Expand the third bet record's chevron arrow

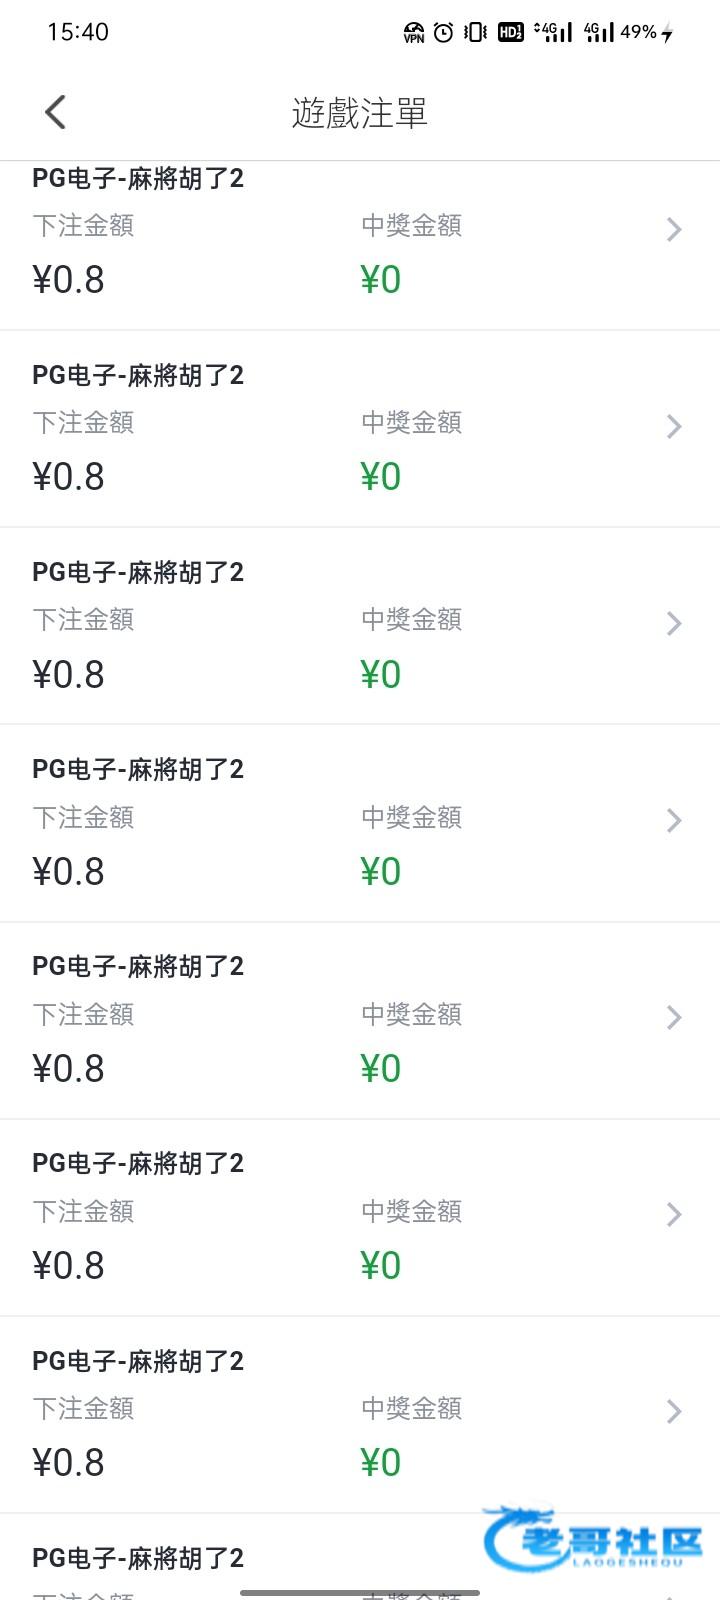tap(674, 624)
